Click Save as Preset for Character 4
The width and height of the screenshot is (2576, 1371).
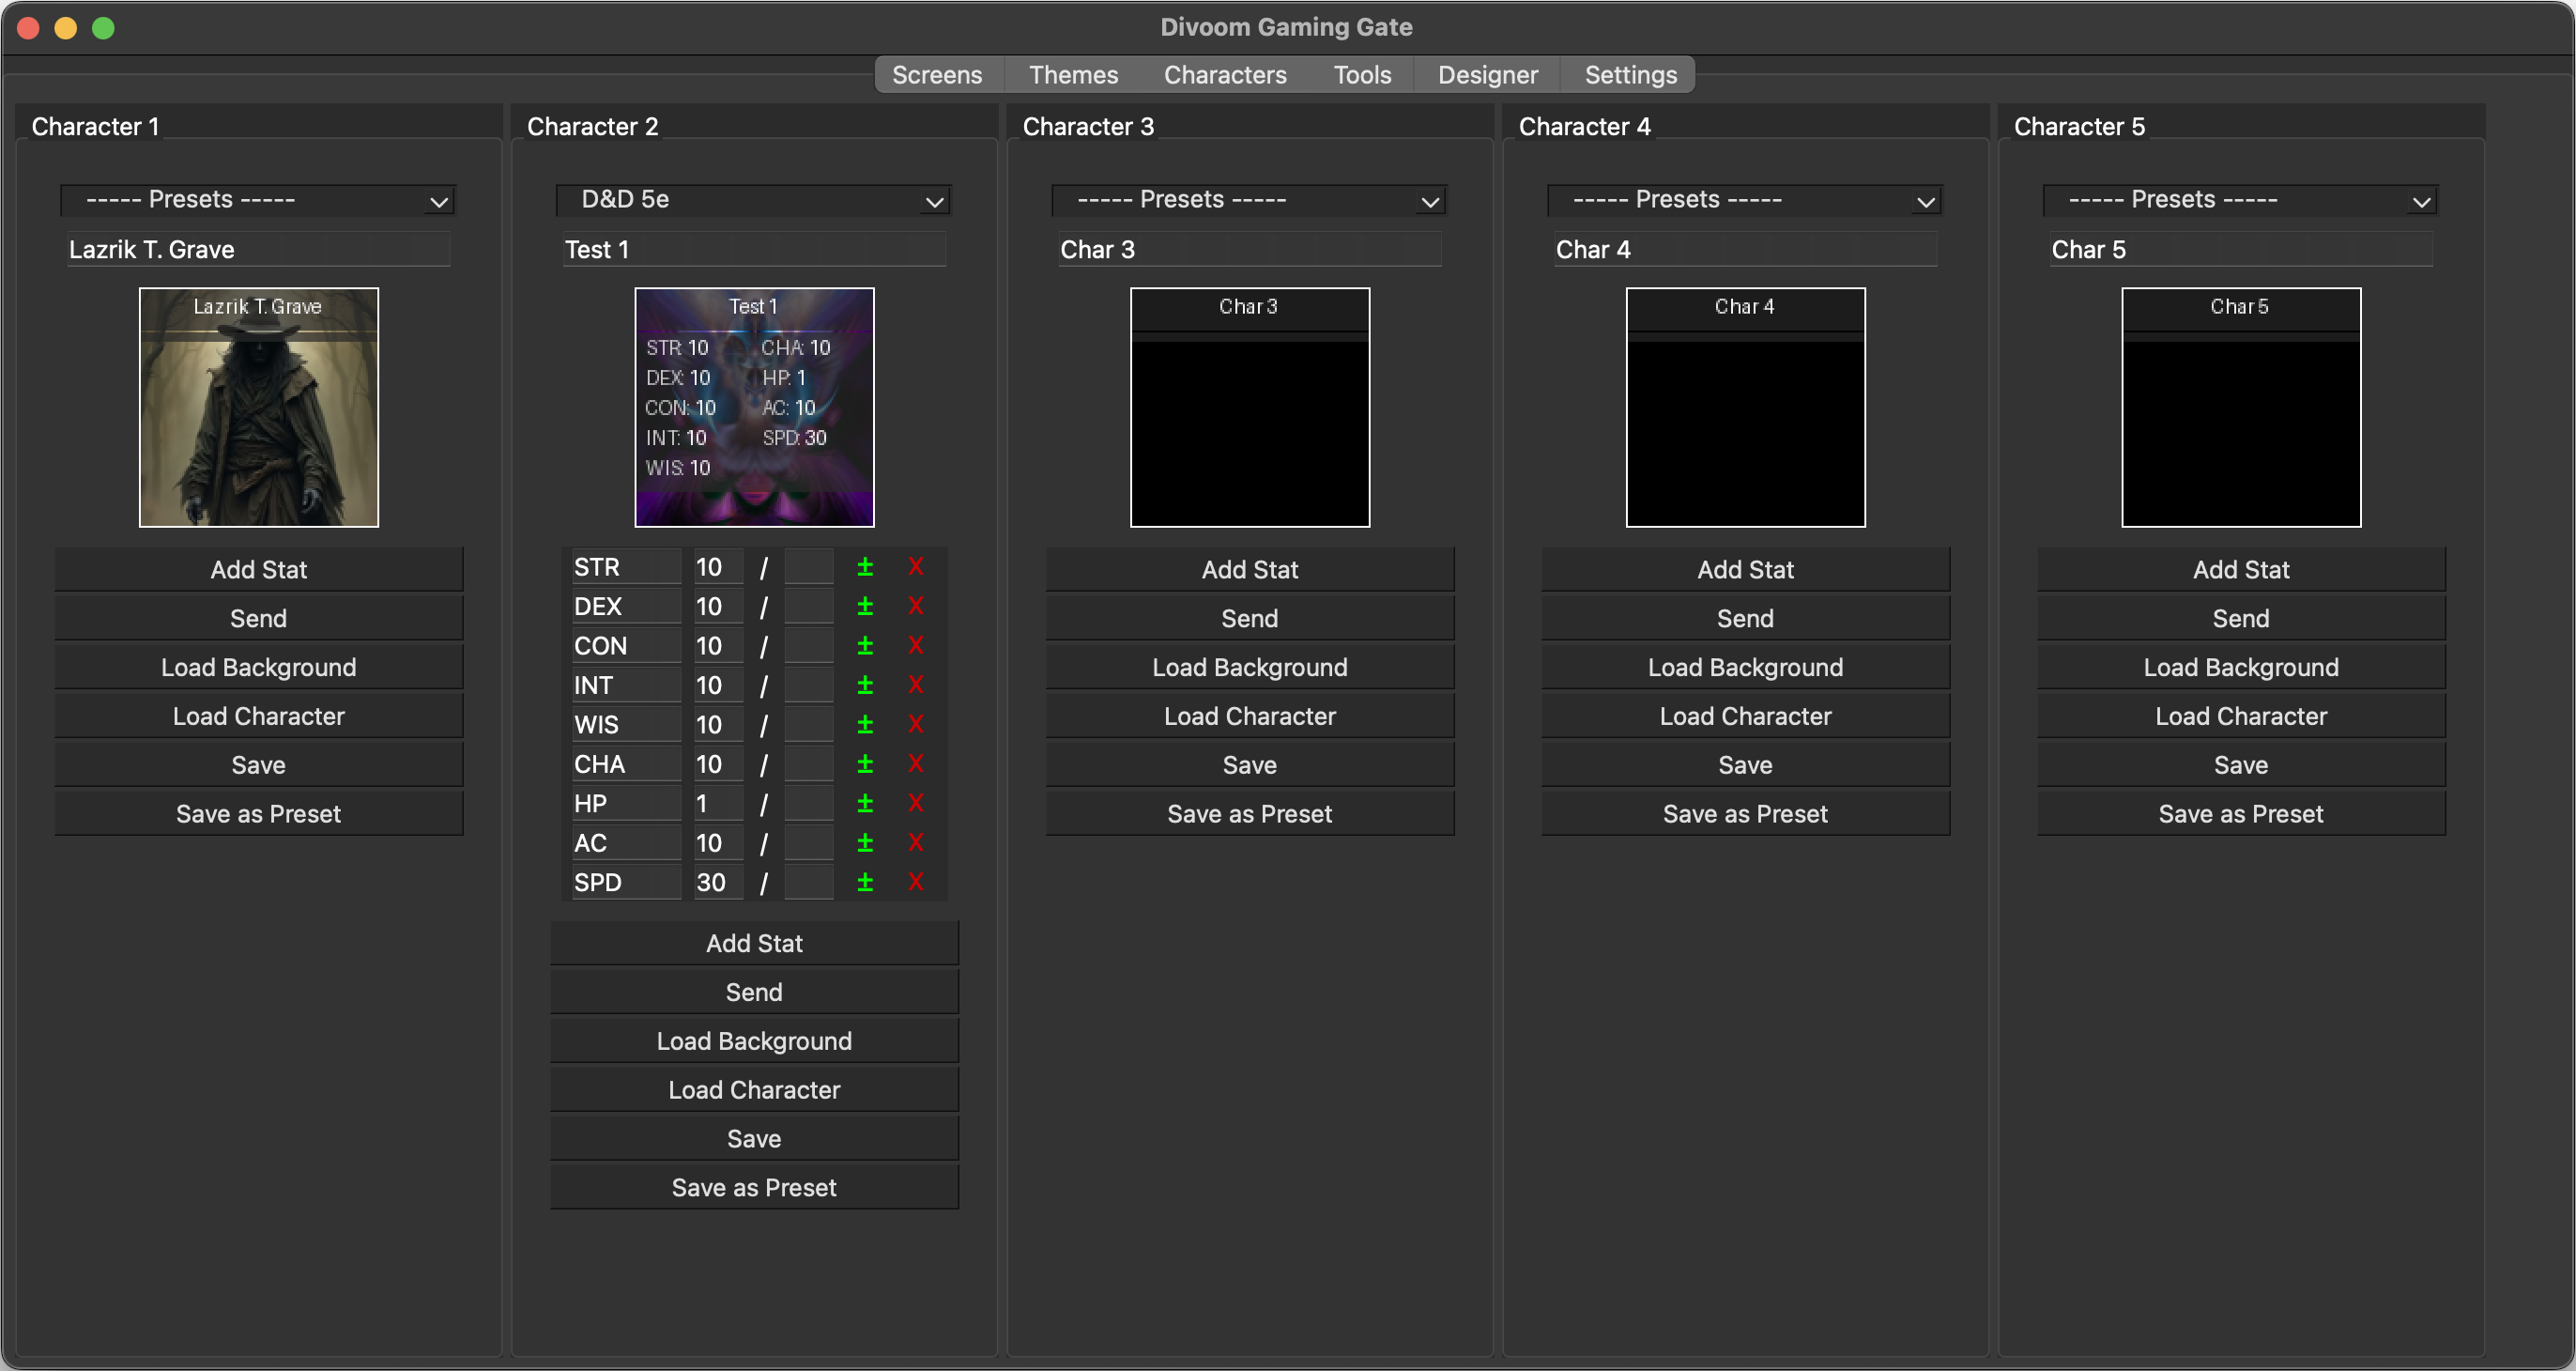(1745, 814)
